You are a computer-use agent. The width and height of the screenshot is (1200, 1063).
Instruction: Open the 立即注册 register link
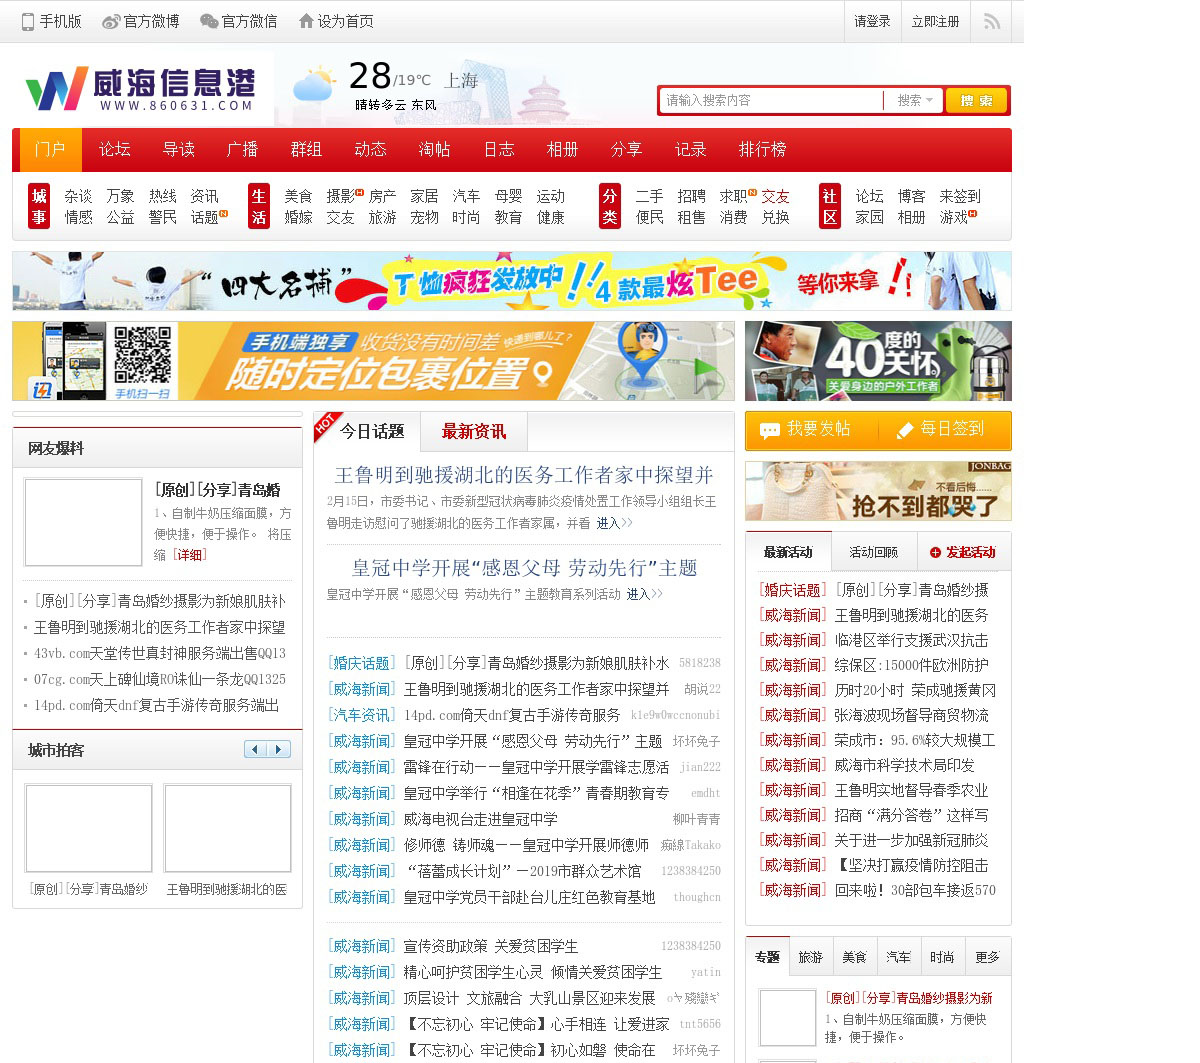click(x=935, y=21)
